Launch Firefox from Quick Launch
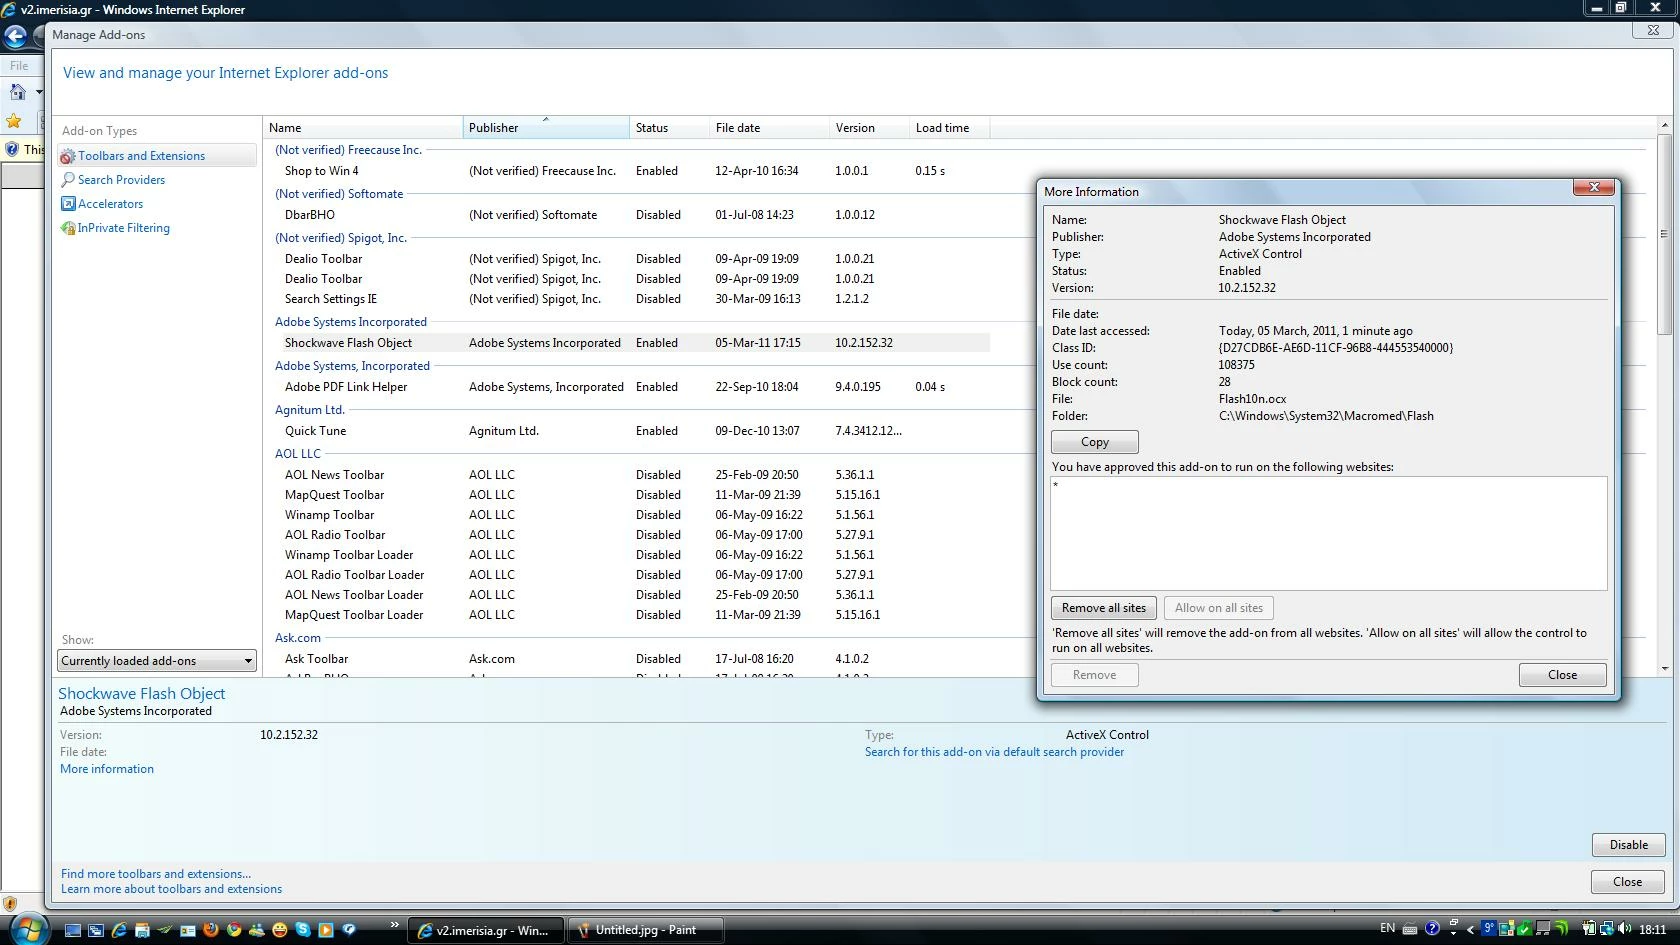The image size is (1680, 945). (x=210, y=929)
